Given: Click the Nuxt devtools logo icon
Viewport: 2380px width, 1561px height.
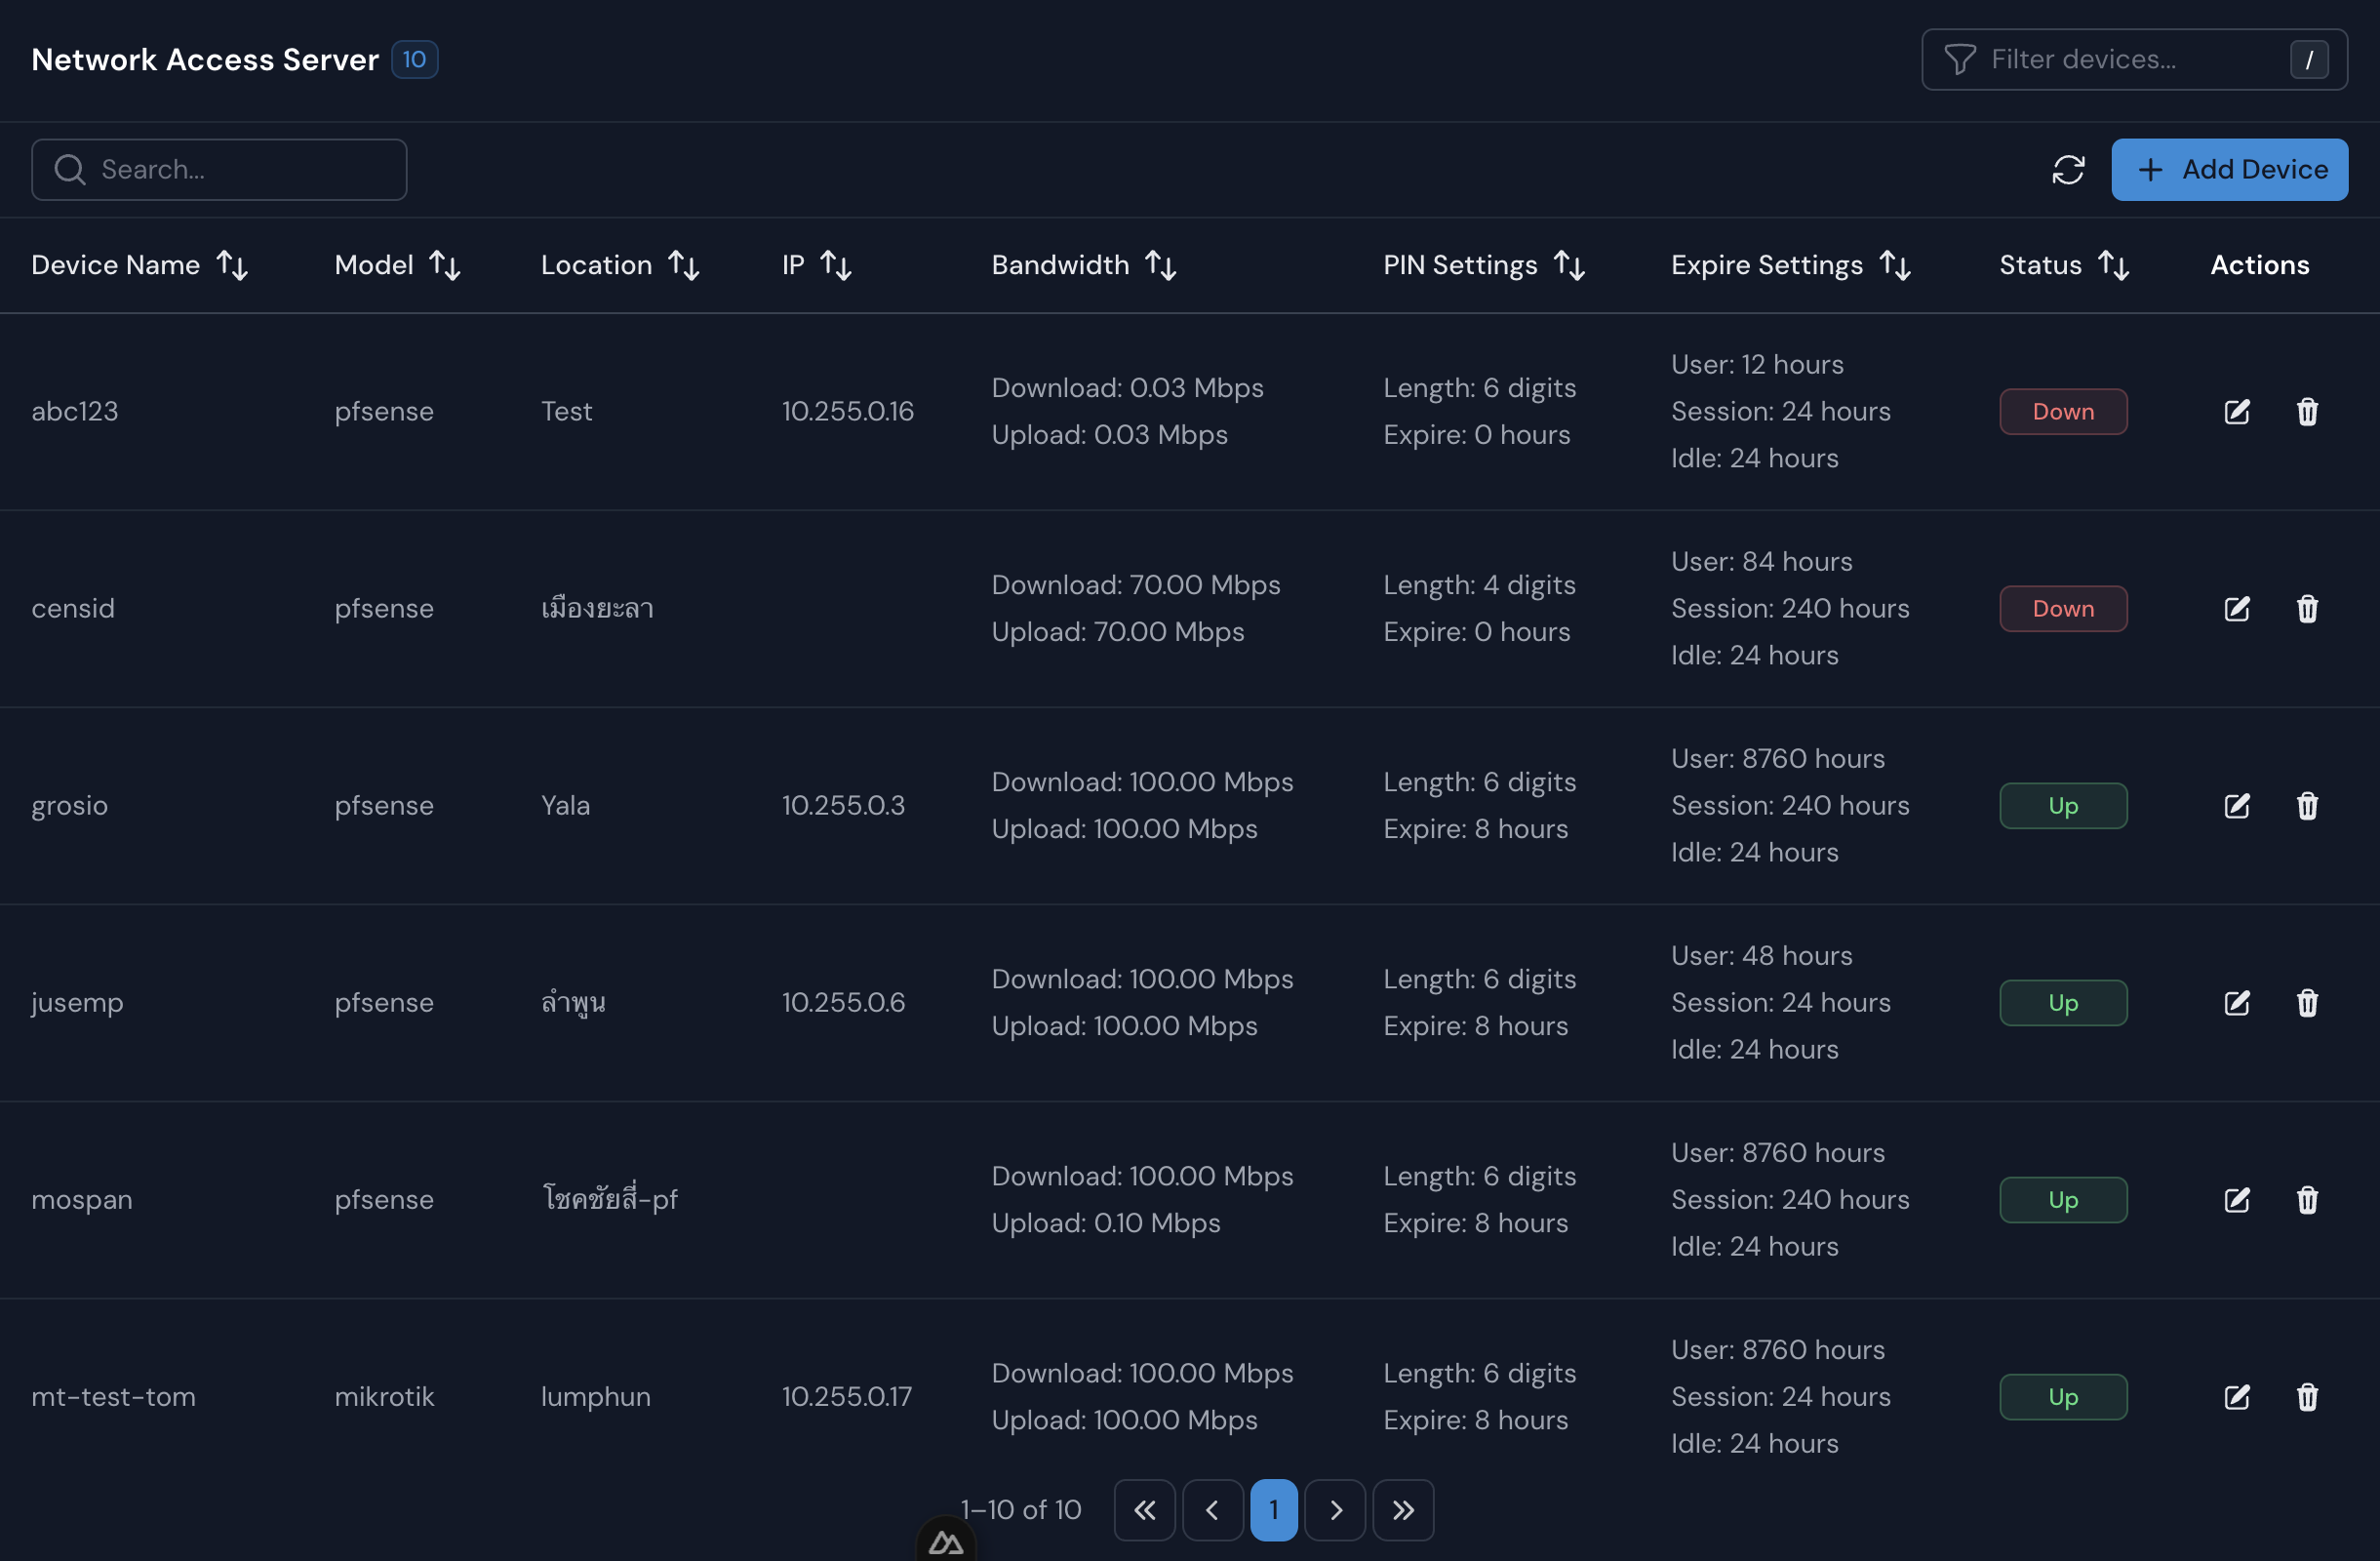Looking at the screenshot, I should (x=945, y=1543).
